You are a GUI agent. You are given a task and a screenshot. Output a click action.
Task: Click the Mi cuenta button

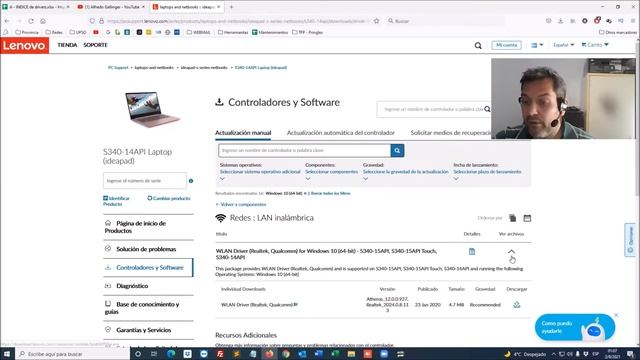click(506, 45)
